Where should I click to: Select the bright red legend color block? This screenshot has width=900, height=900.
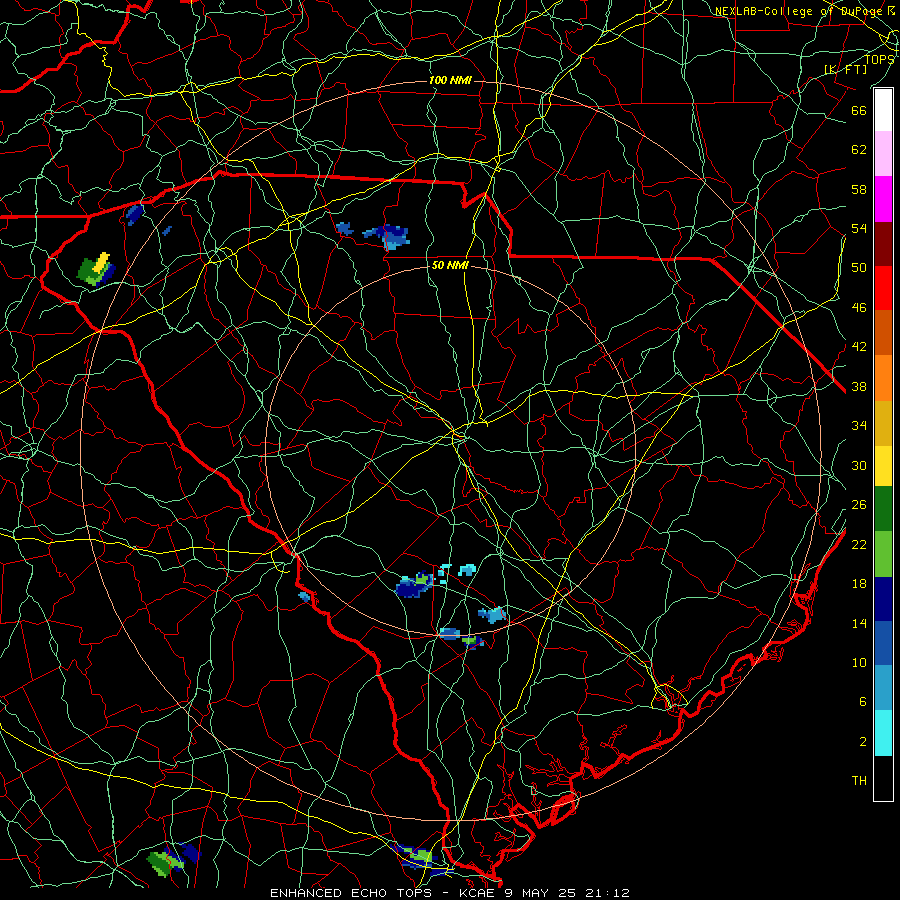click(x=883, y=288)
